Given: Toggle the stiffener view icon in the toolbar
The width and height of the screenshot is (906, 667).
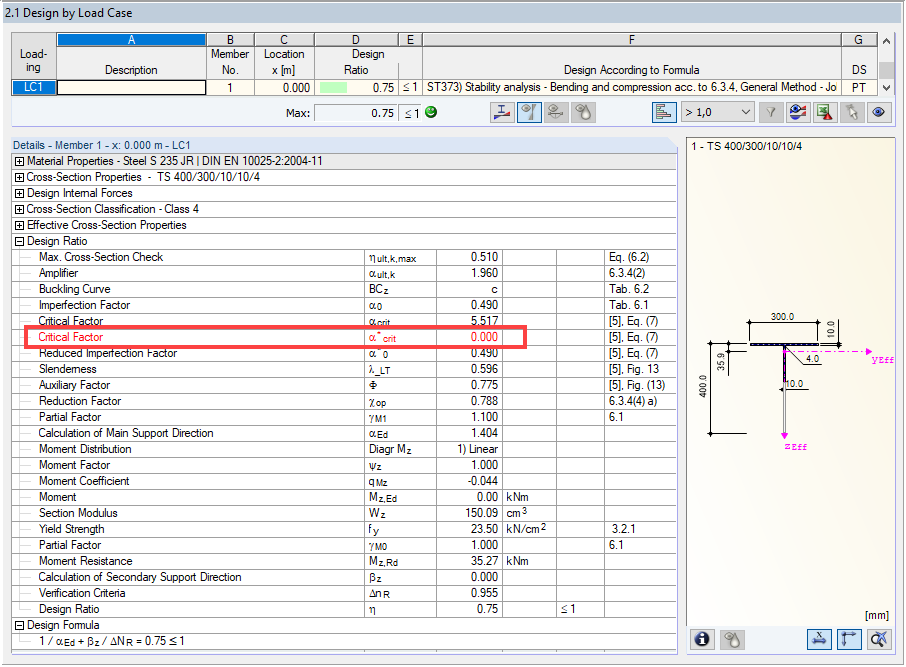Looking at the screenshot, I should (529, 112).
